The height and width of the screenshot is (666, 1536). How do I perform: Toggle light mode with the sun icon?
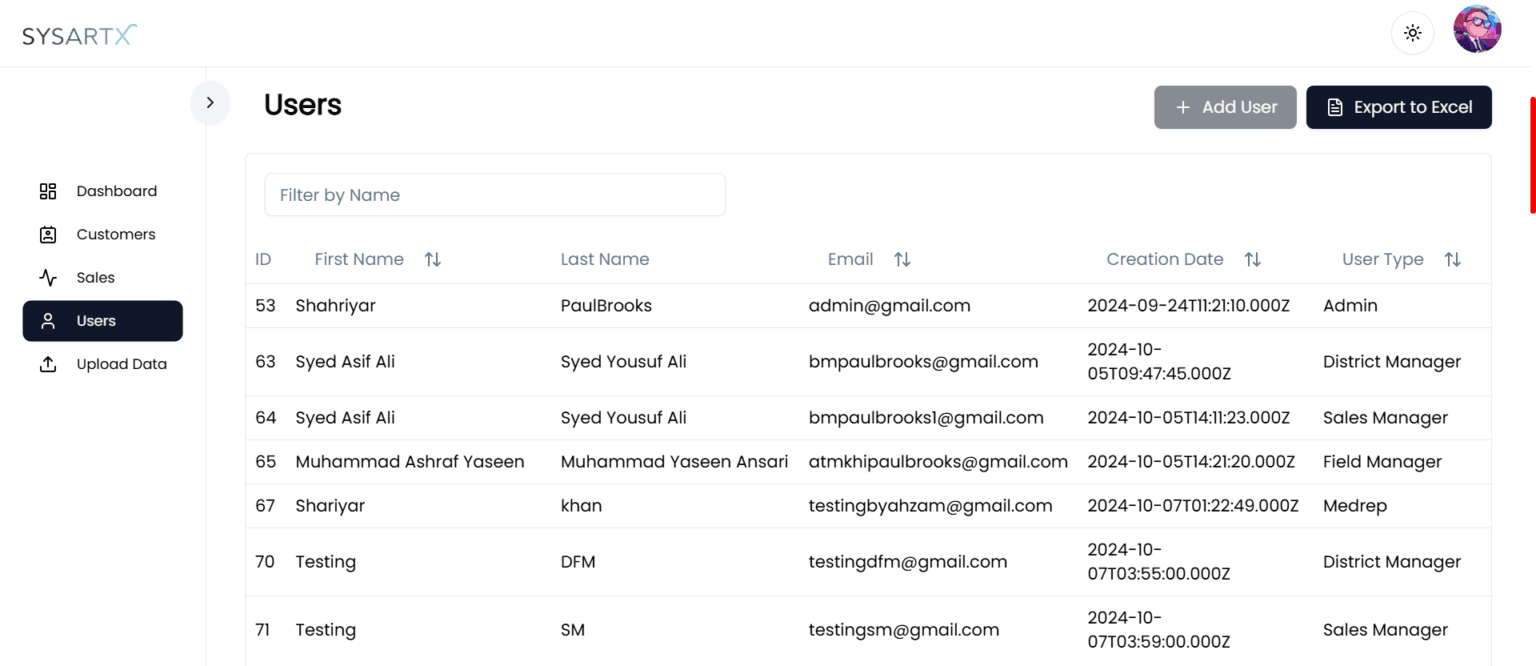coord(1412,32)
